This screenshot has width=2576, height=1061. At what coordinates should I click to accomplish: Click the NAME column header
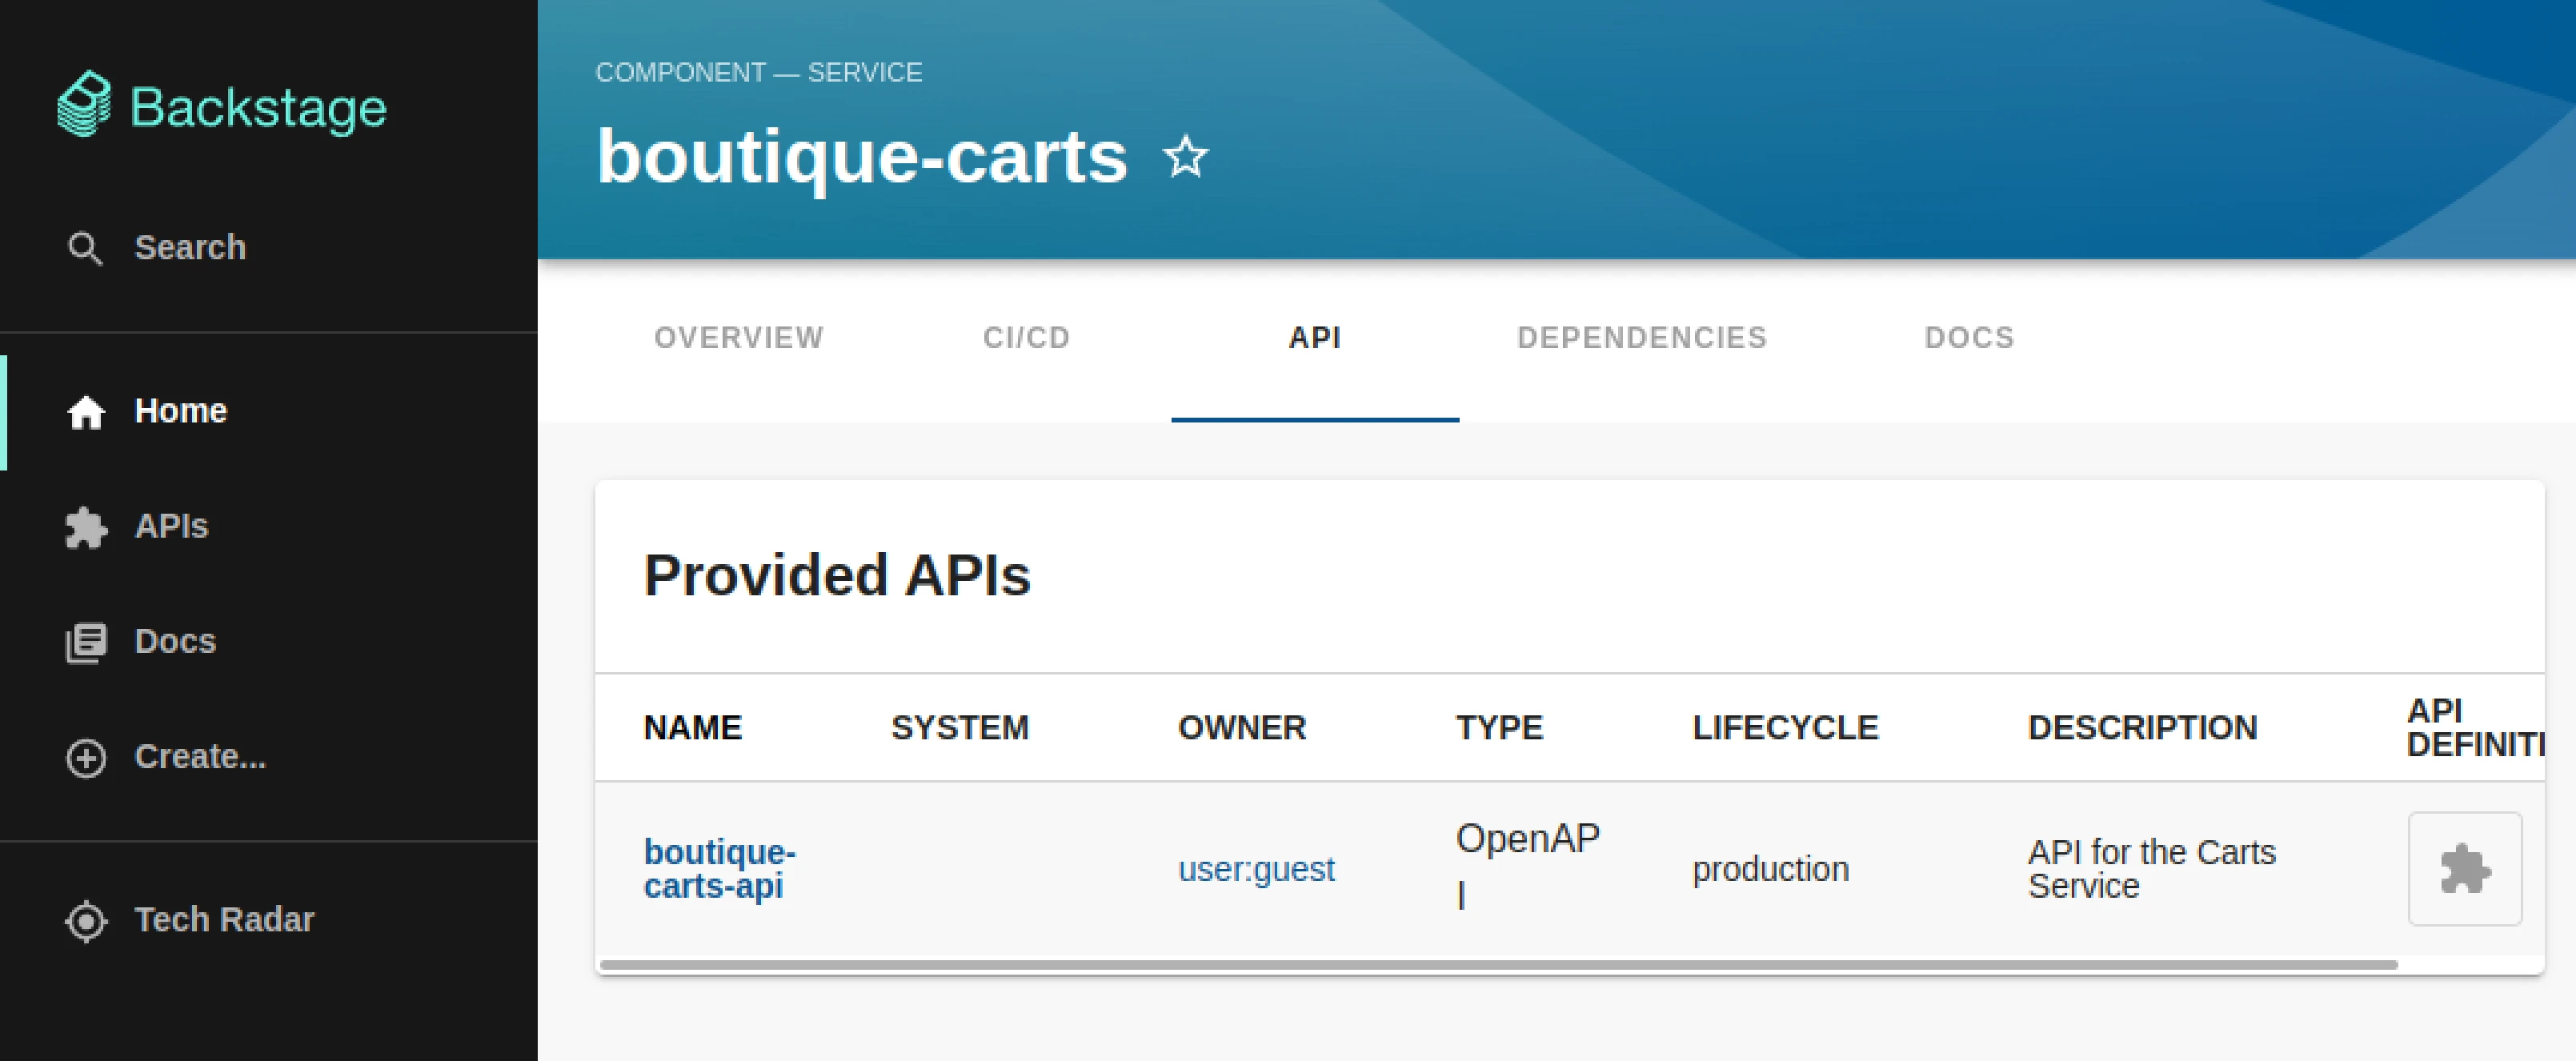pos(693,726)
